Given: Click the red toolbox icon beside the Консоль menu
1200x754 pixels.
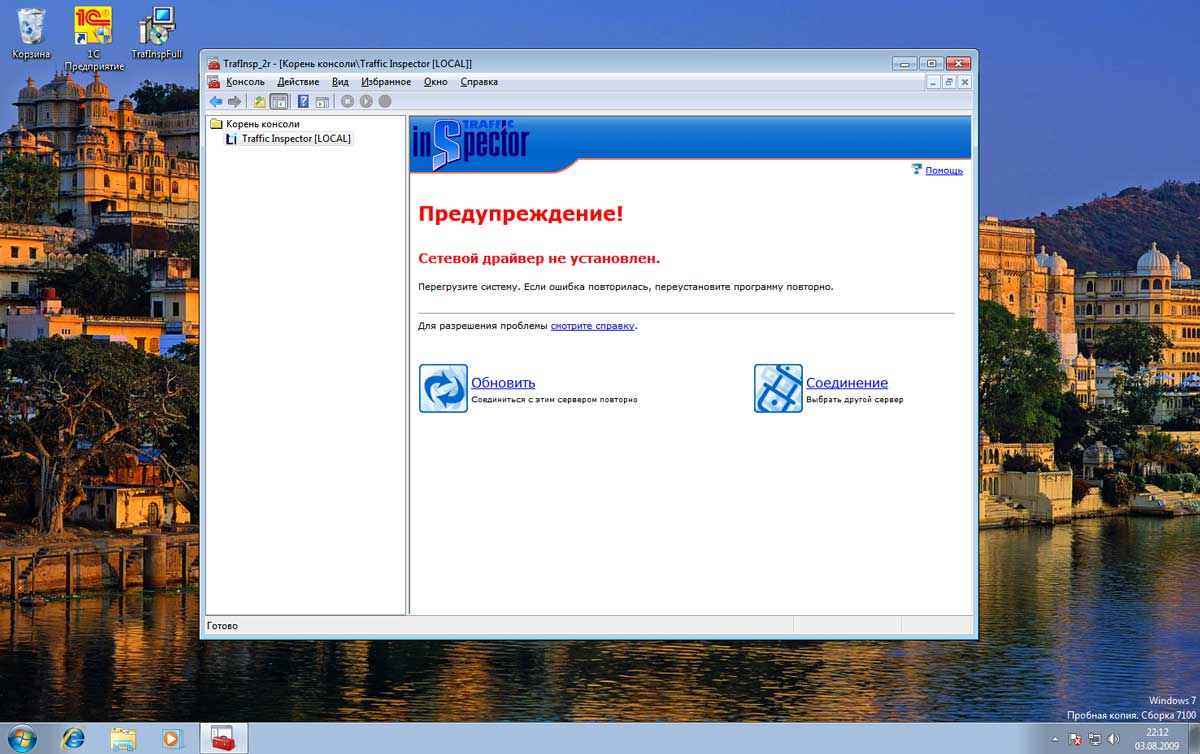Looking at the screenshot, I should tap(213, 82).
